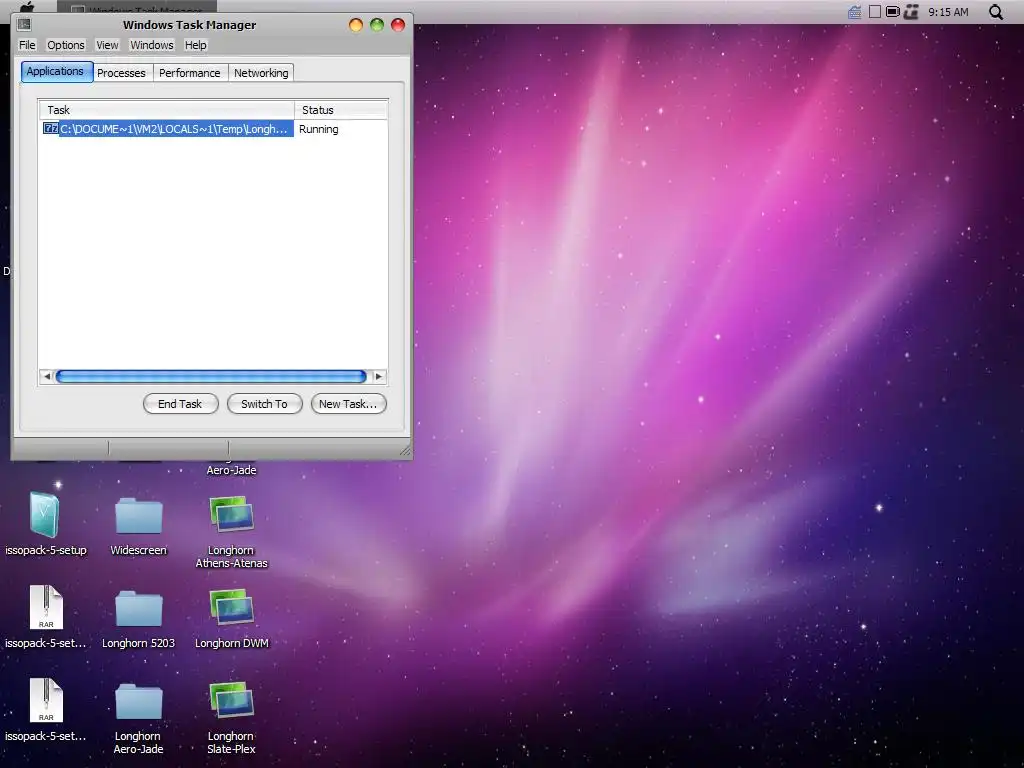This screenshot has width=1024, height=768.
Task: Click the Switch To button
Action: [x=264, y=404]
